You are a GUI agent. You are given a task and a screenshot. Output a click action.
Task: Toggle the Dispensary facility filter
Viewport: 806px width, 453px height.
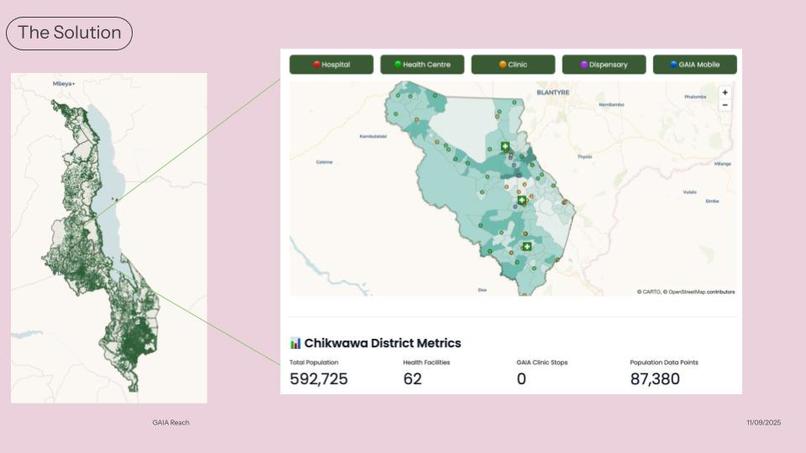click(x=604, y=65)
